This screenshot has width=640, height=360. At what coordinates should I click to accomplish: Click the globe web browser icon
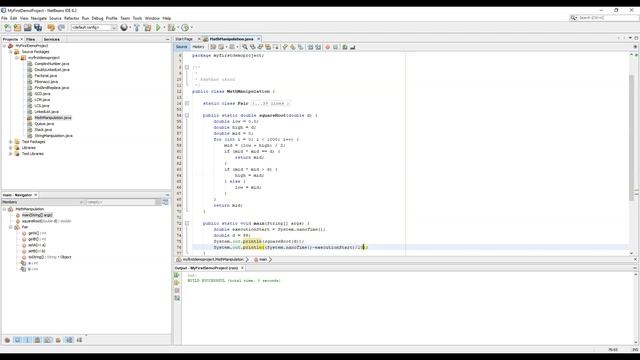click(124, 28)
